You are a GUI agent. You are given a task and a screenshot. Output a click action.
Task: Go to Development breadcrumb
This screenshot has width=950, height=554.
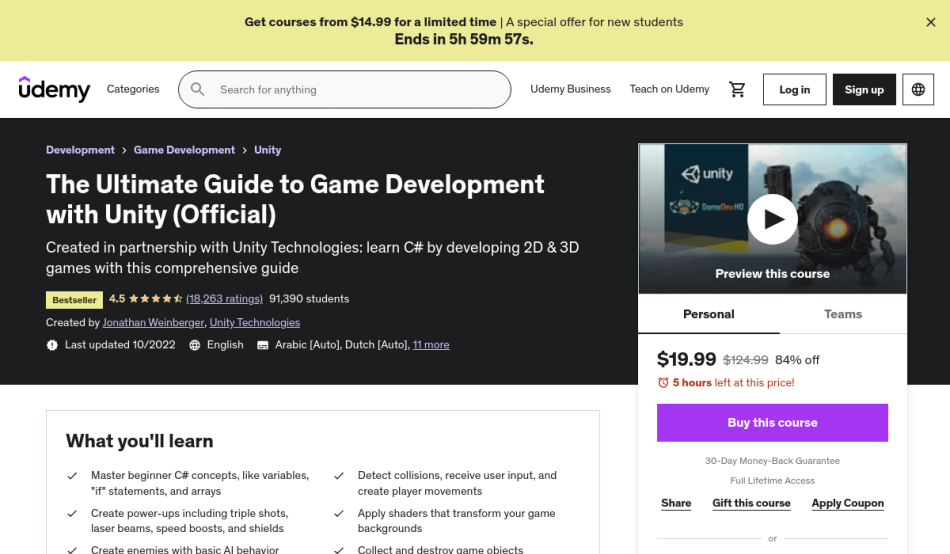click(x=80, y=150)
